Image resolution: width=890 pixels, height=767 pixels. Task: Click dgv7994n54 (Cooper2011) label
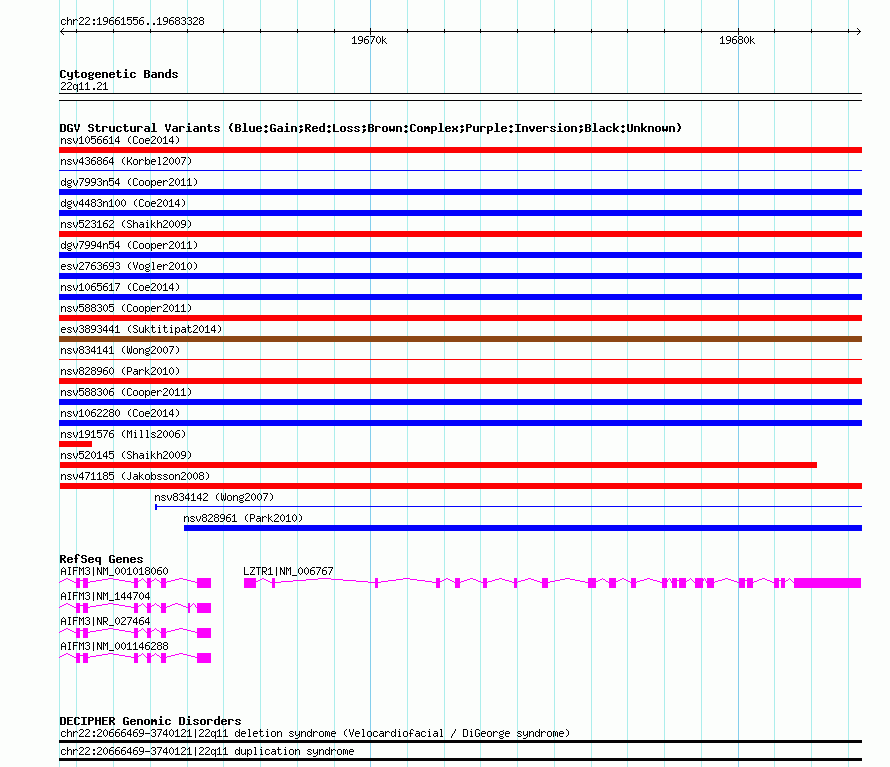pyautogui.click(x=129, y=245)
